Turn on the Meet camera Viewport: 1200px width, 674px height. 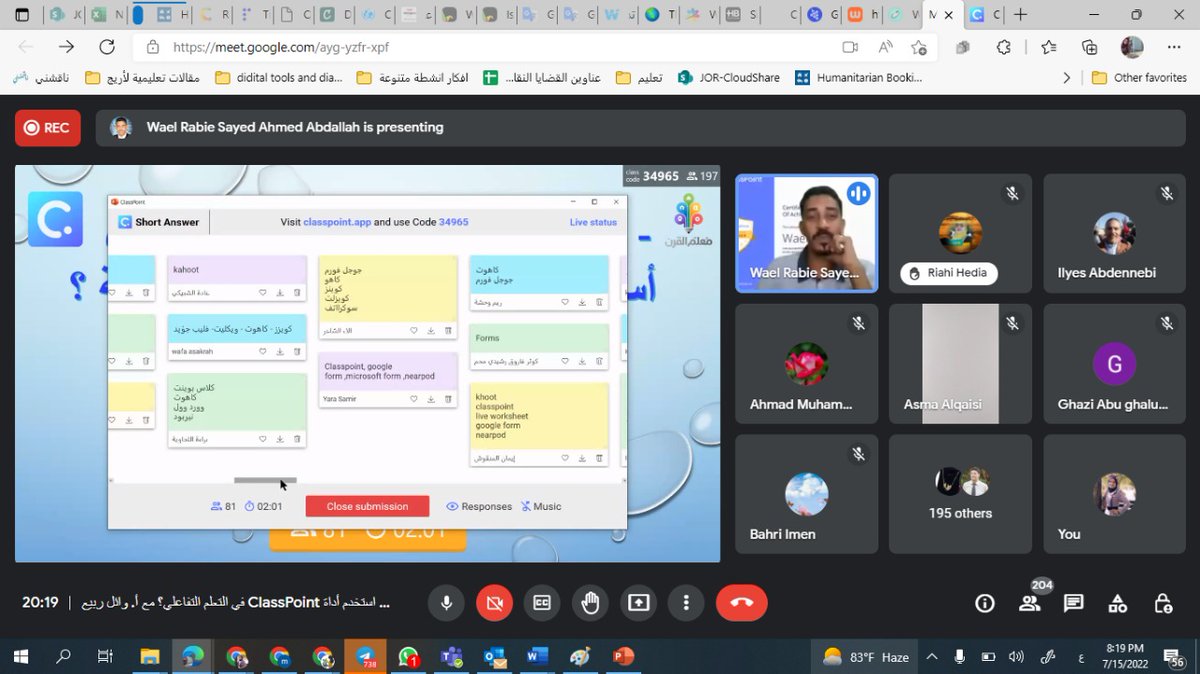[x=494, y=603]
